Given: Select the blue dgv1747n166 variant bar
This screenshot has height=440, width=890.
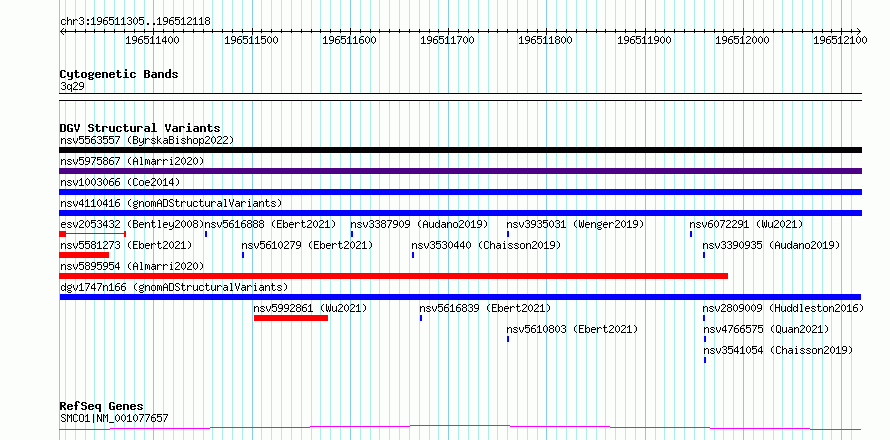Looking at the screenshot, I should click(x=460, y=297).
